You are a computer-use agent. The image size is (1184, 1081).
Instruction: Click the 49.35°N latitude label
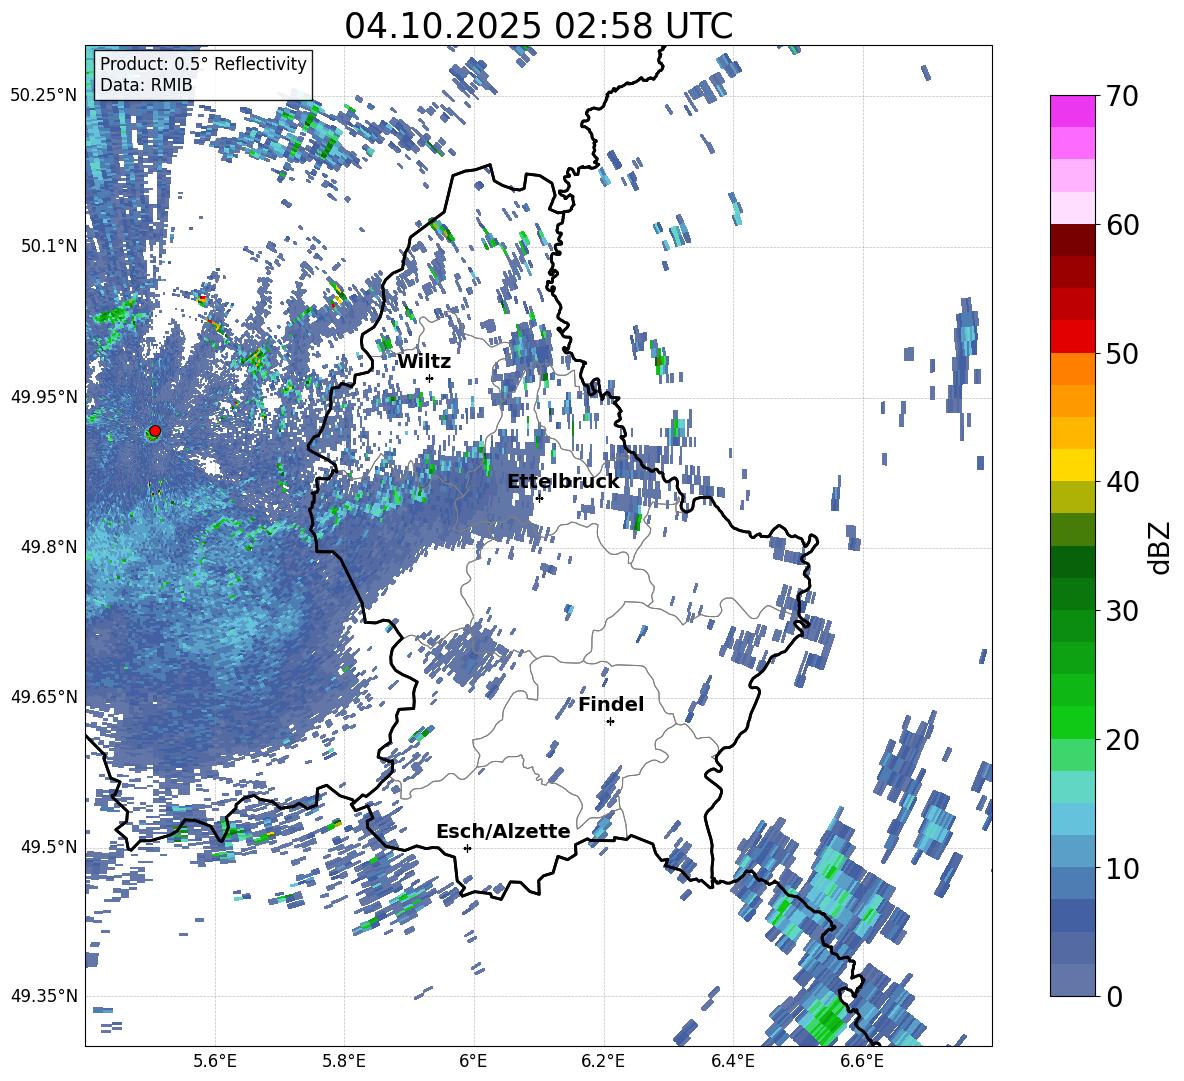point(44,996)
